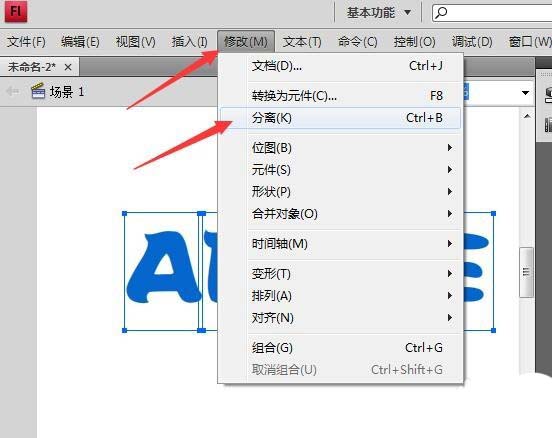This screenshot has height=438, width=552.
Task: Open the 编辑(E) menu
Action: [x=80, y=42]
